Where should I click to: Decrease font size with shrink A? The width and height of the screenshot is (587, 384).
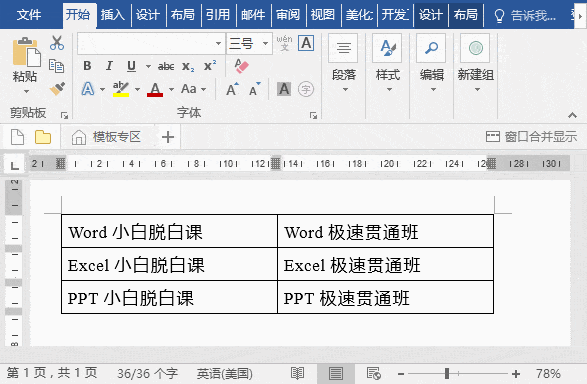tap(255, 89)
